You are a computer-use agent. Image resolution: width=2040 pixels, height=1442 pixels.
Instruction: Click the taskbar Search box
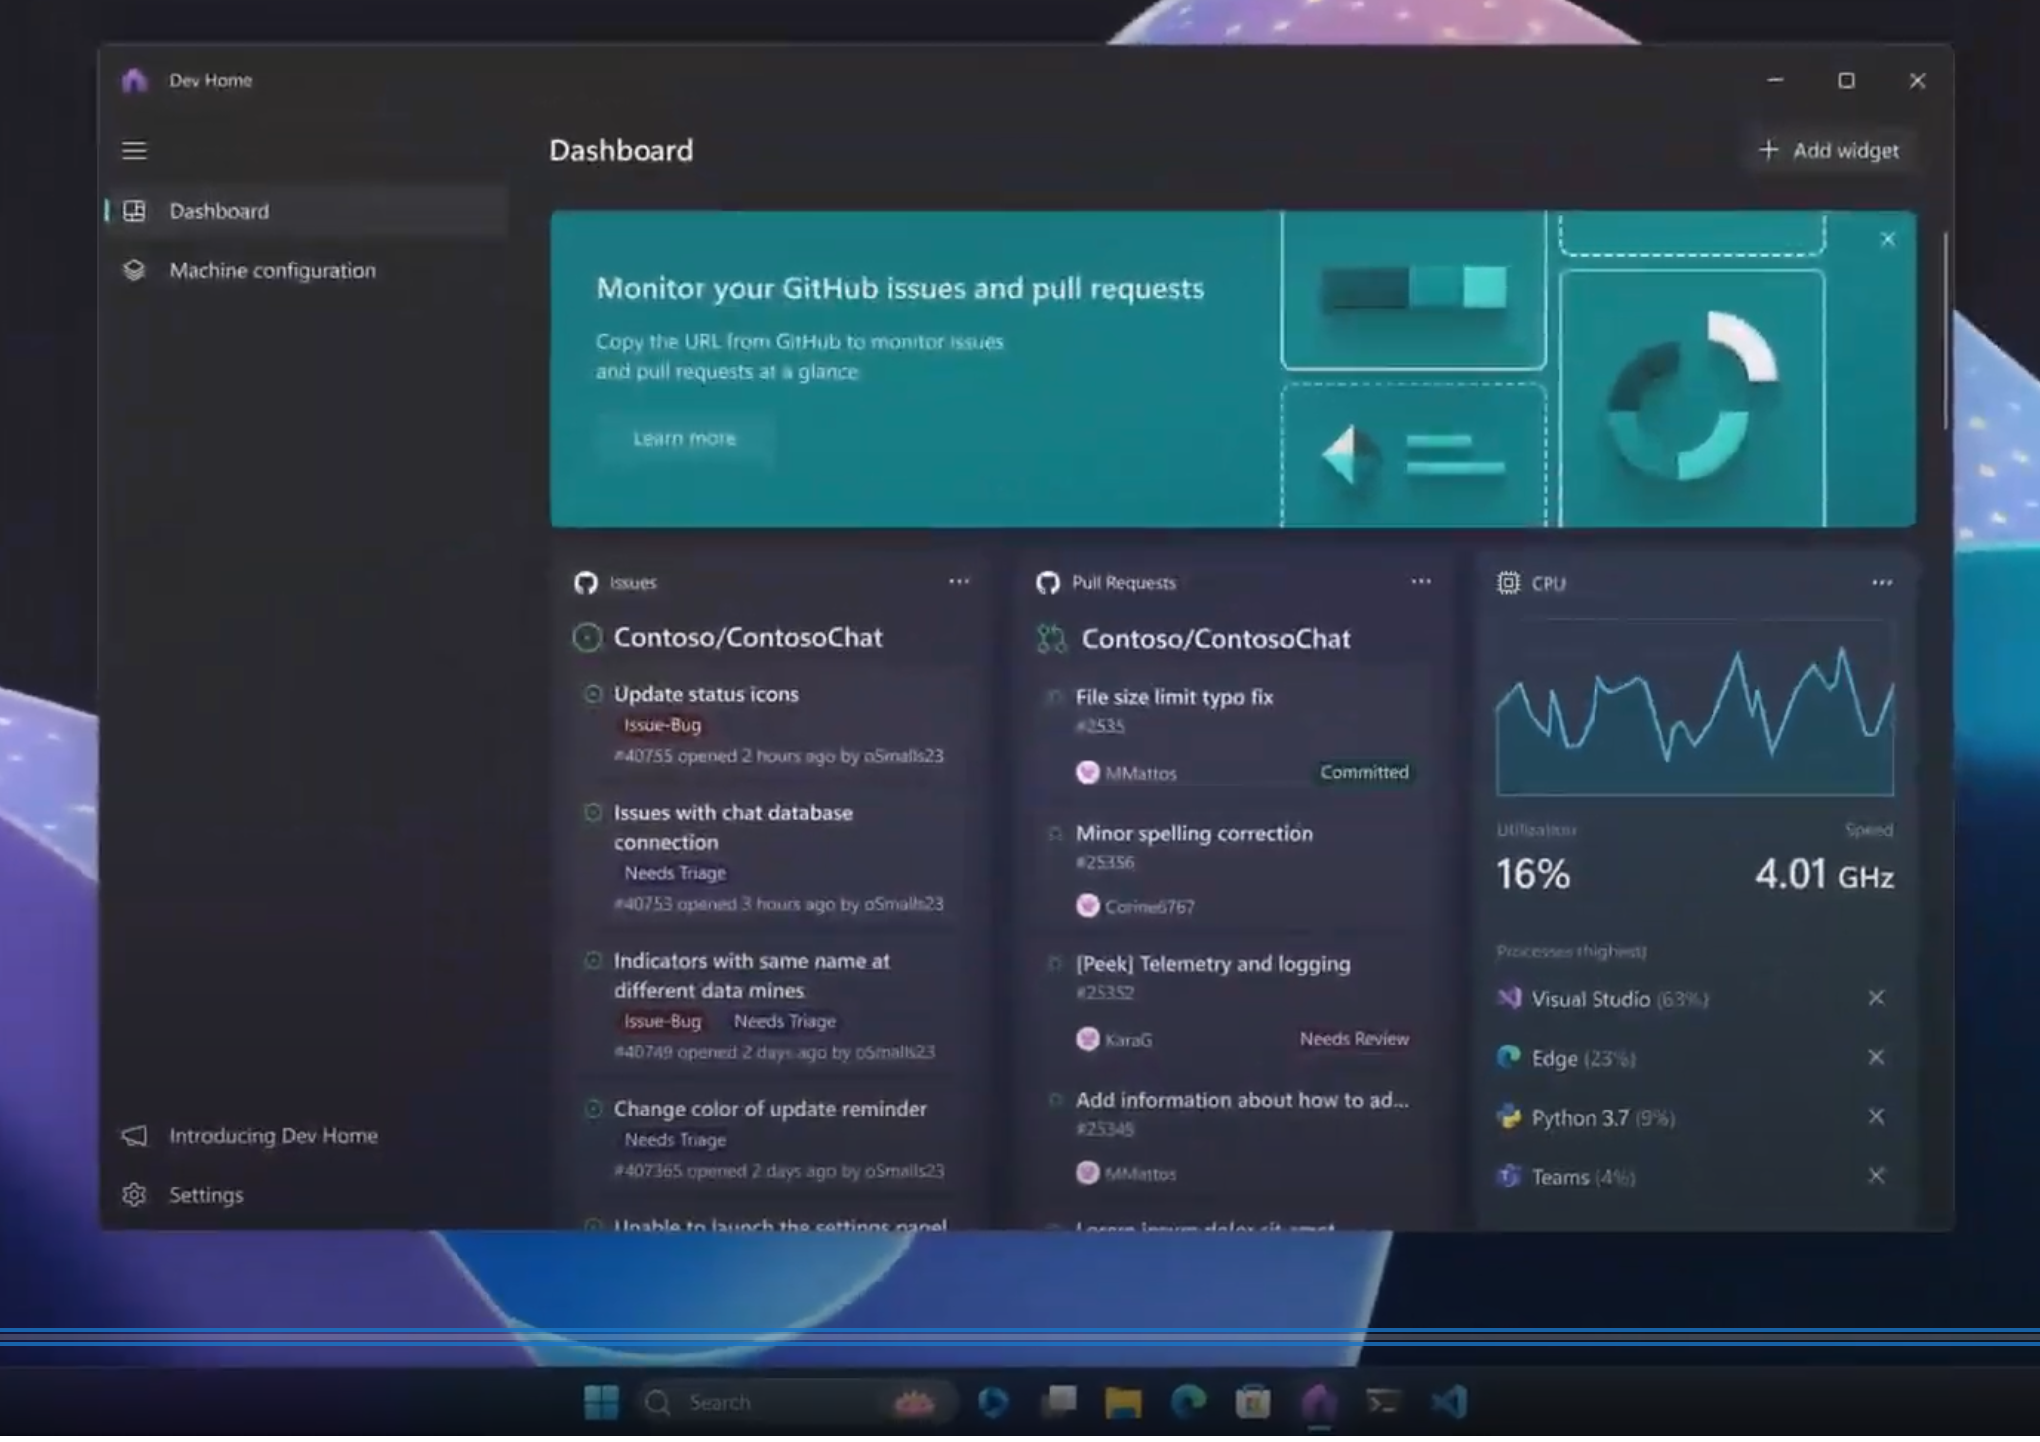(797, 1402)
